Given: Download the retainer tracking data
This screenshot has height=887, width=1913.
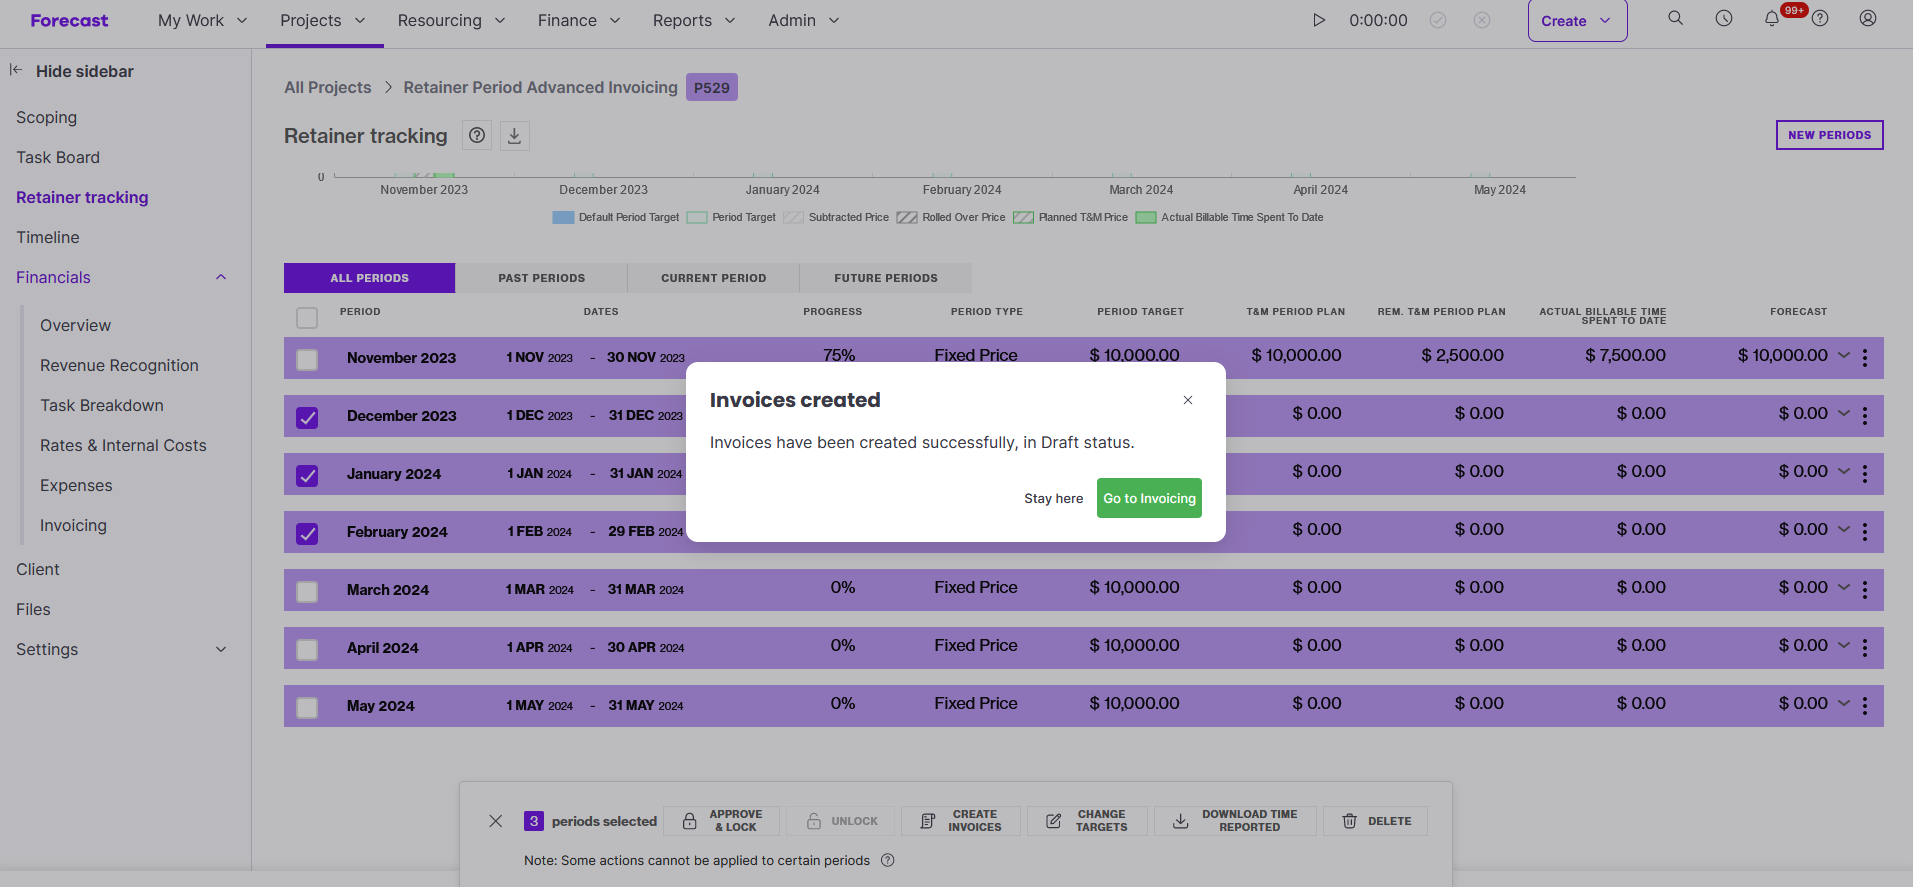Looking at the screenshot, I should point(514,135).
